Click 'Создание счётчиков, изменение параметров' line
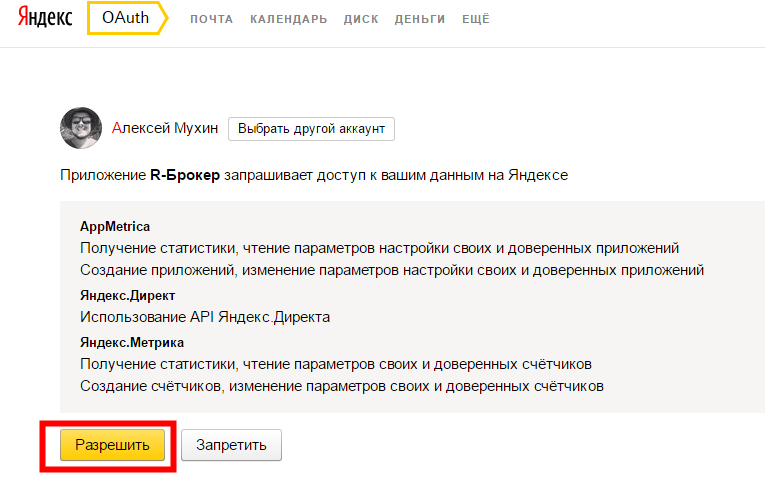 [342, 386]
